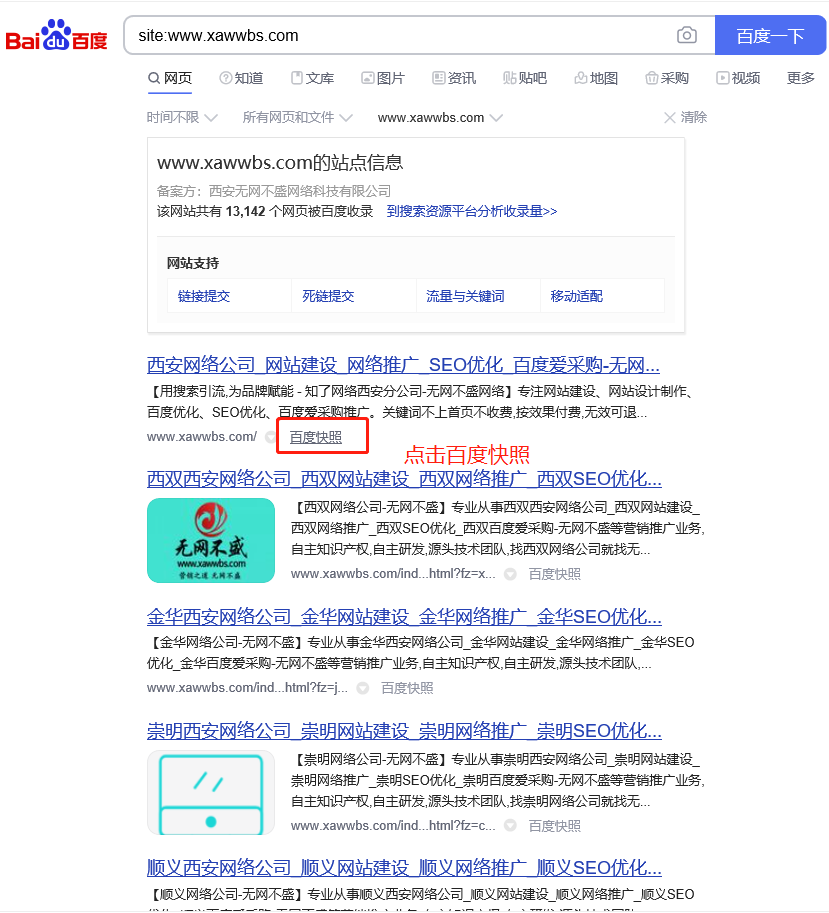
Task: Open the 文库 tab
Action: tap(313, 78)
